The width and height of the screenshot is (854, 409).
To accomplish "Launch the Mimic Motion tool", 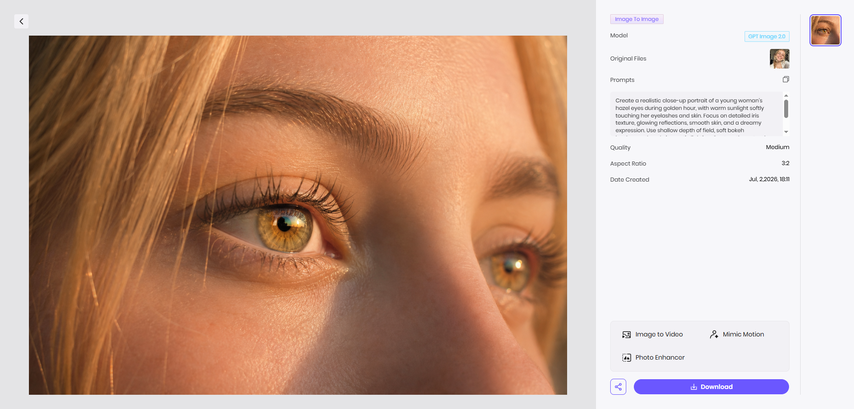I will pyautogui.click(x=736, y=334).
